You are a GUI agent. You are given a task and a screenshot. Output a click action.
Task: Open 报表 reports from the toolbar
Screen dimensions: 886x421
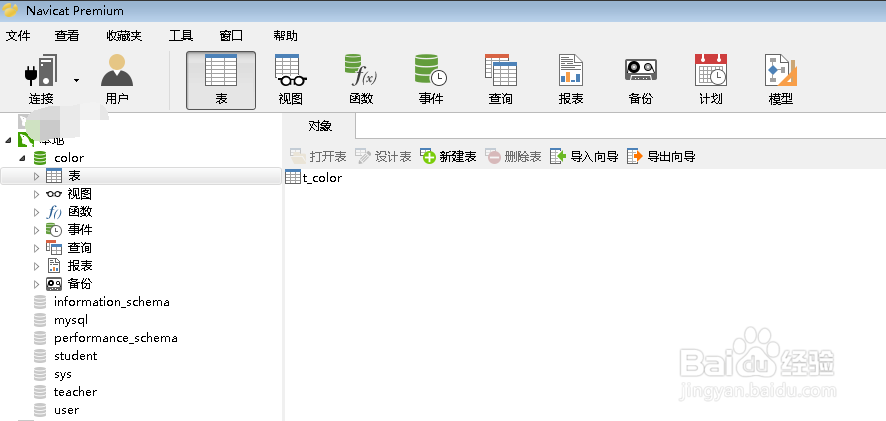click(571, 80)
